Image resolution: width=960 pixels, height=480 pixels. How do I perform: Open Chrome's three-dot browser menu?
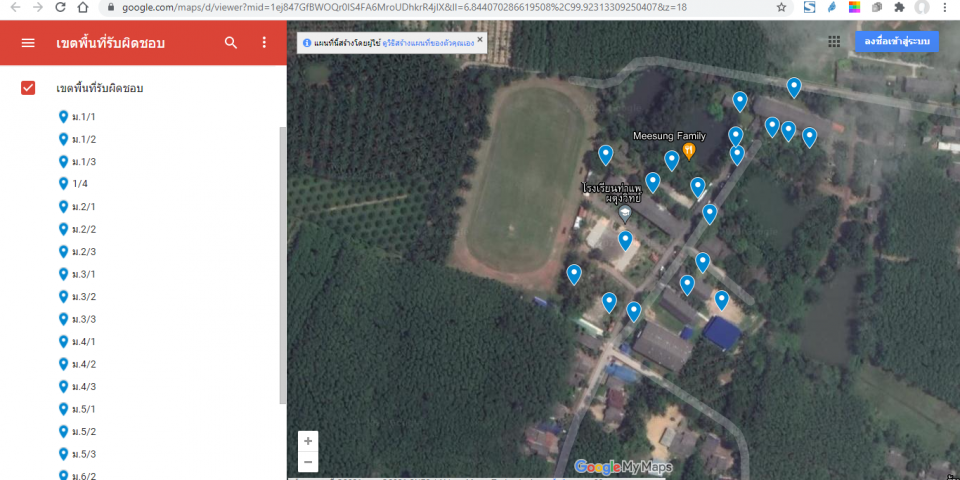point(945,7)
